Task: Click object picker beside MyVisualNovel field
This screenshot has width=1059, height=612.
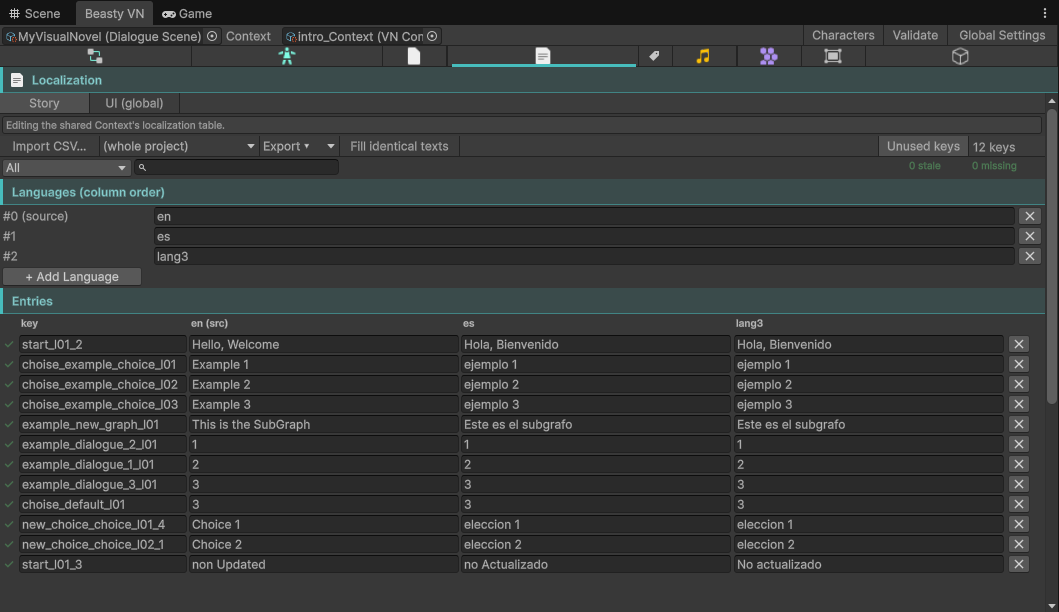Action: 212,36
